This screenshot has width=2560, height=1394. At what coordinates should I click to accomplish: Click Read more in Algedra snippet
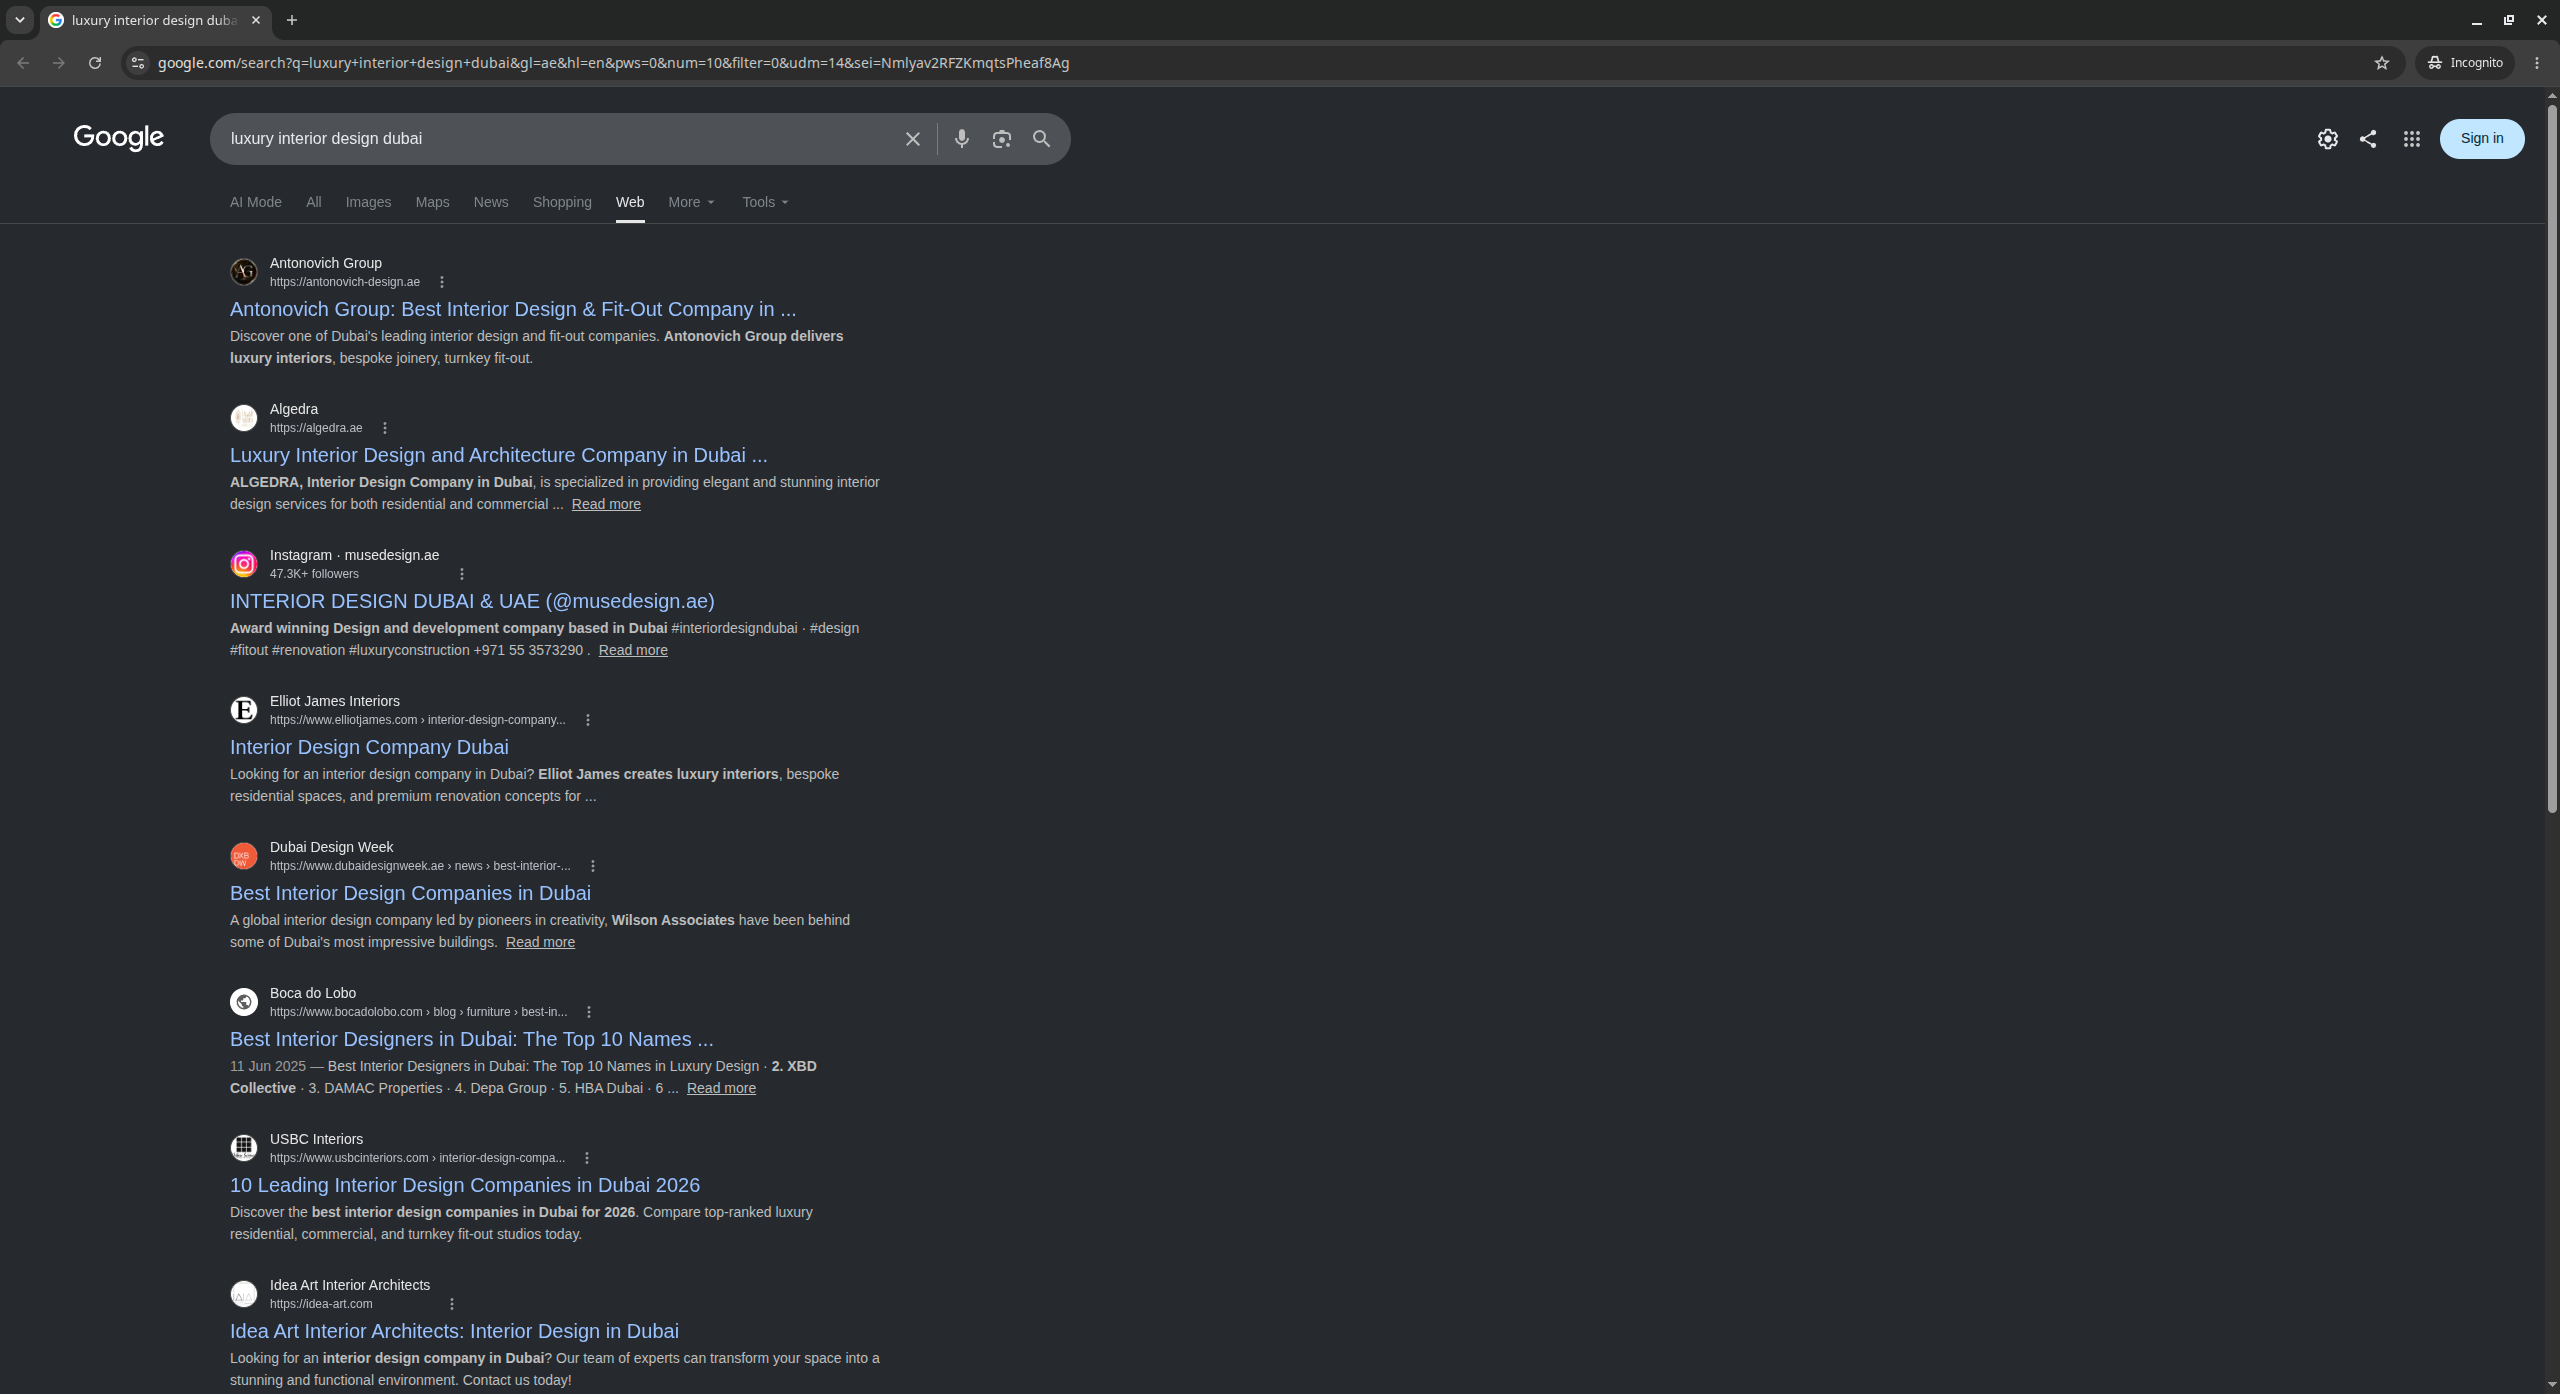(606, 505)
